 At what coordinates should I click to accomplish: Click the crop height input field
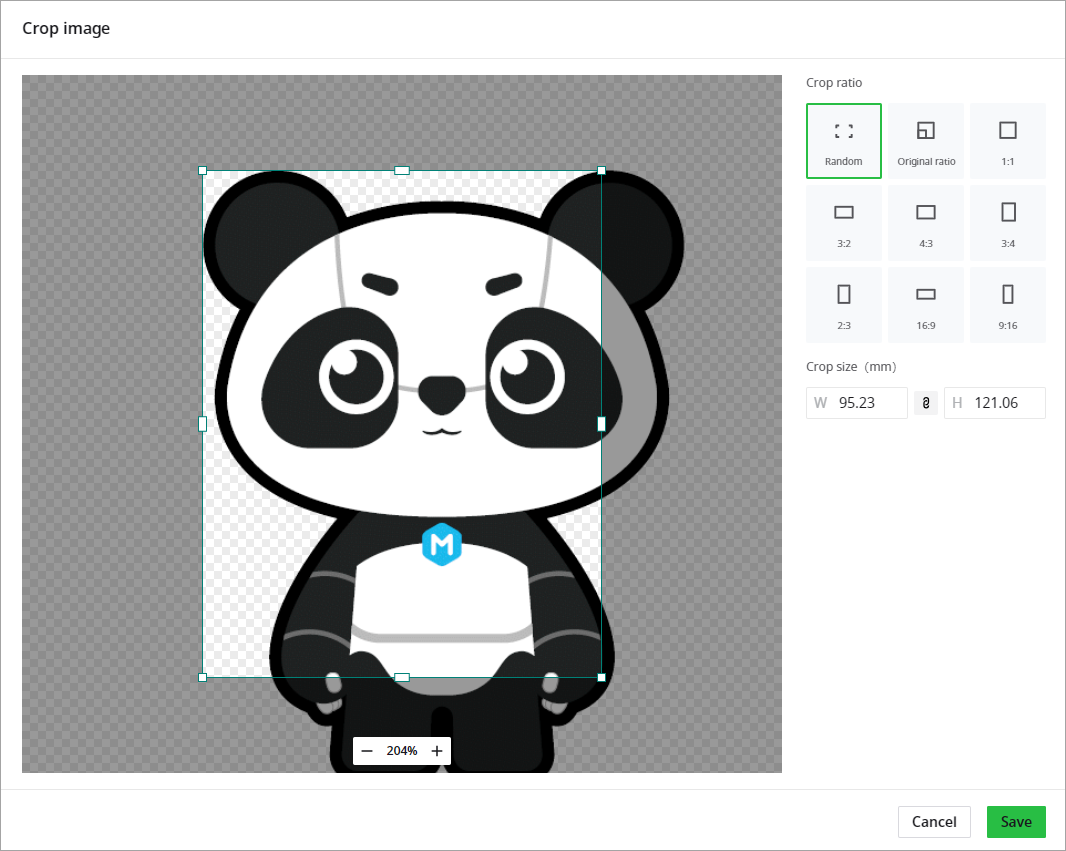tap(1004, 403)
